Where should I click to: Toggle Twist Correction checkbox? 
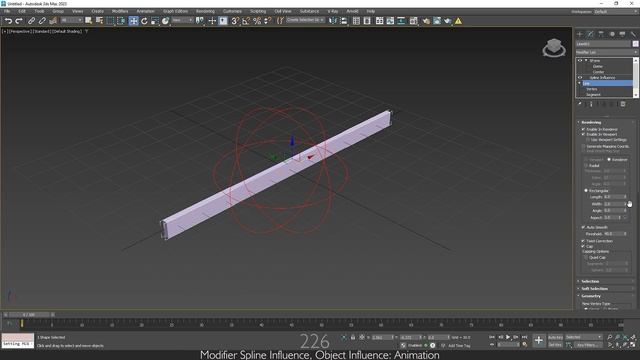click(583, 241)
